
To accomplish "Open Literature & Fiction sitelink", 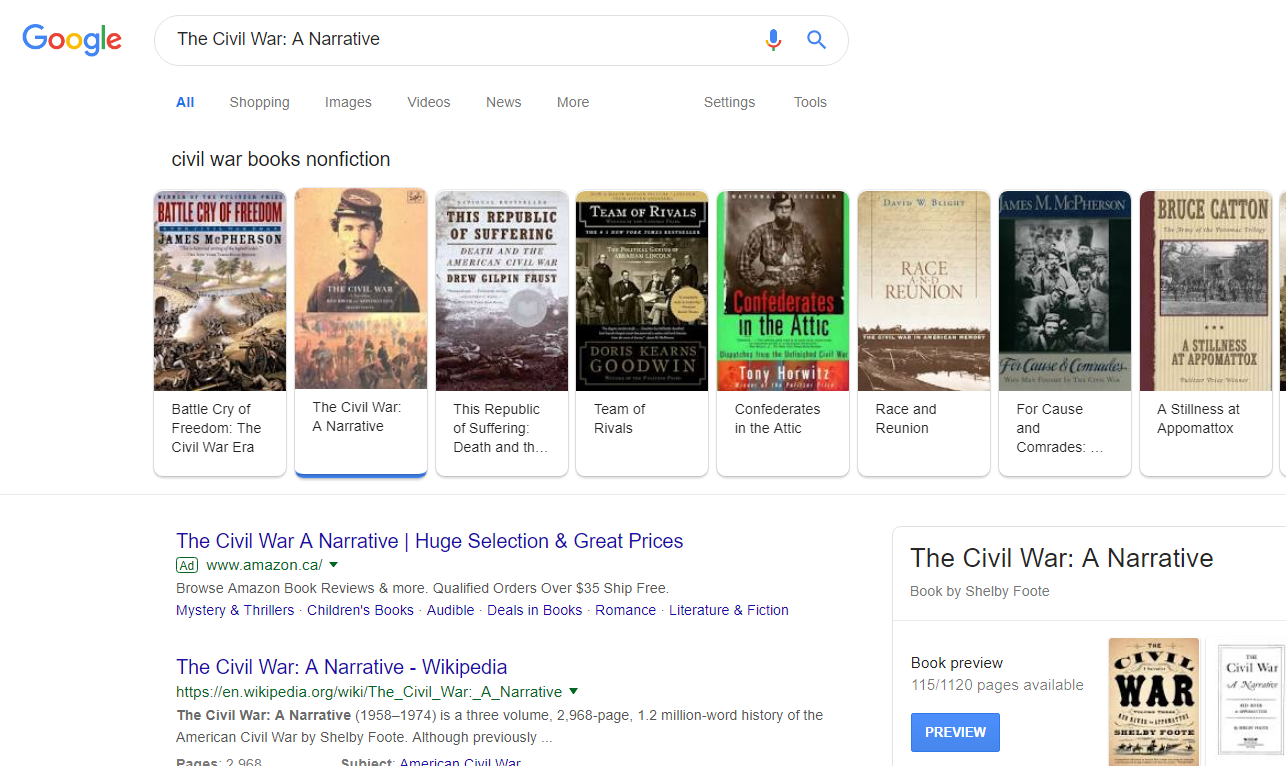I will 729,610.
